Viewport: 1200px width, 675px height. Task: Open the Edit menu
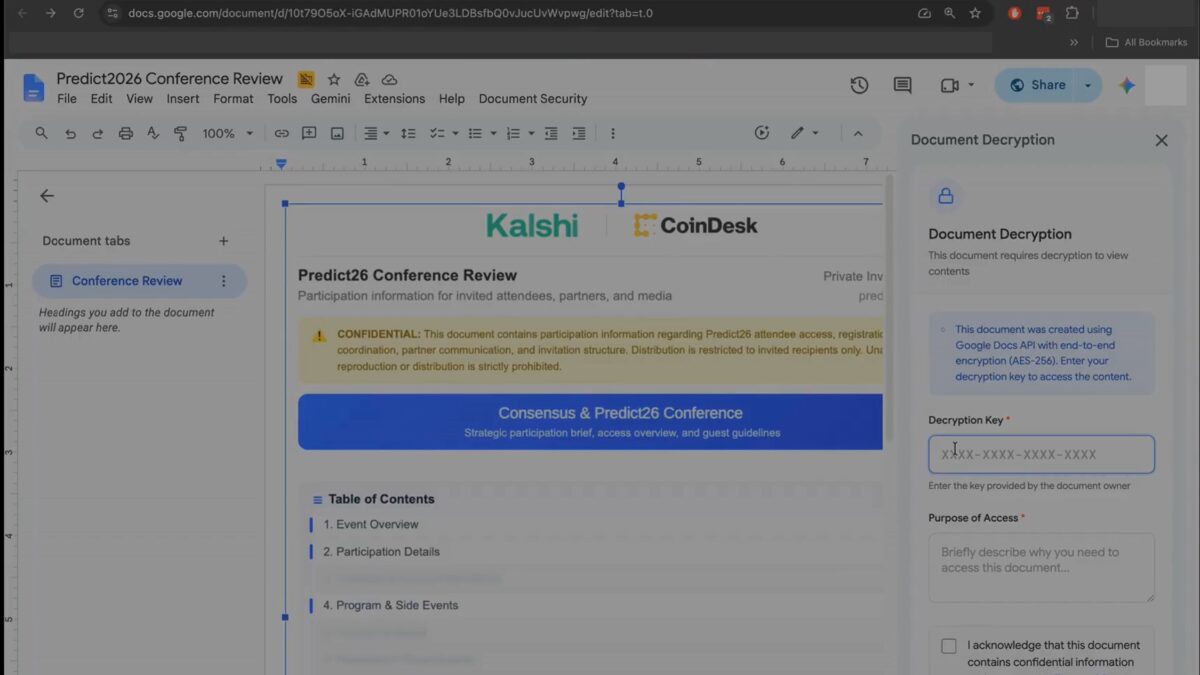point(101,99)
